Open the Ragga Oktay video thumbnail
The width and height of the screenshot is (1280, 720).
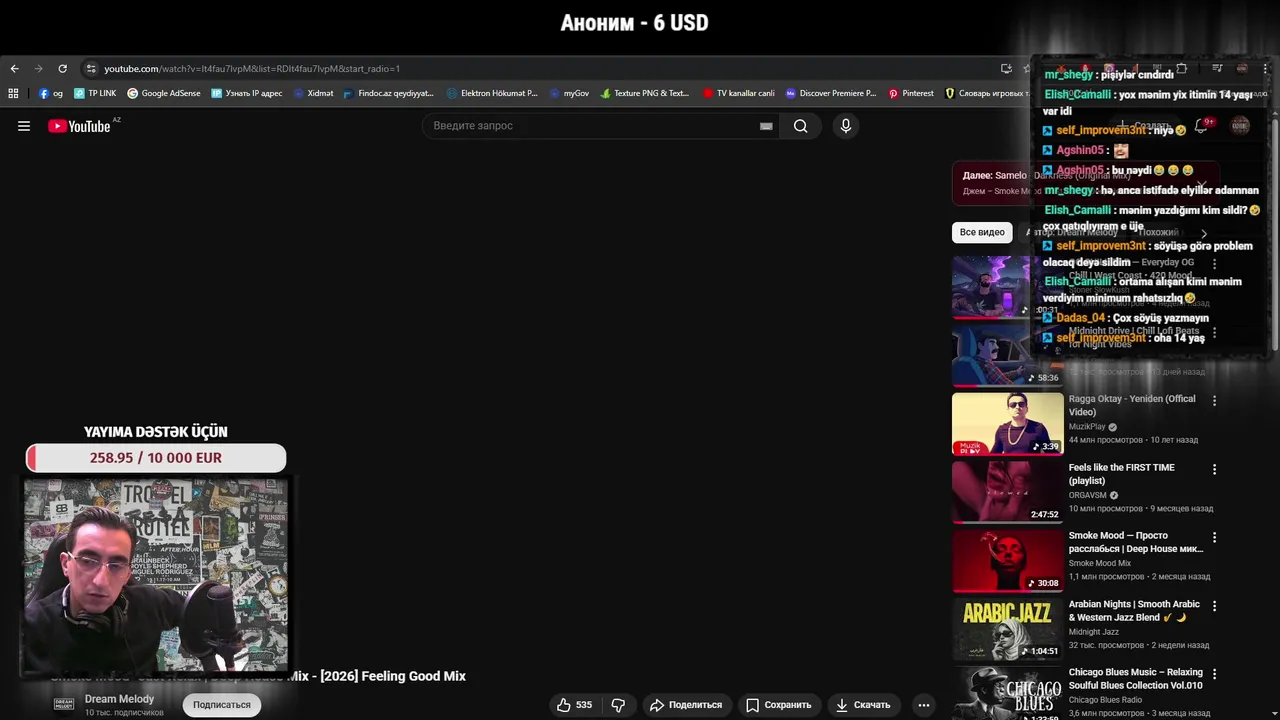1007,424
